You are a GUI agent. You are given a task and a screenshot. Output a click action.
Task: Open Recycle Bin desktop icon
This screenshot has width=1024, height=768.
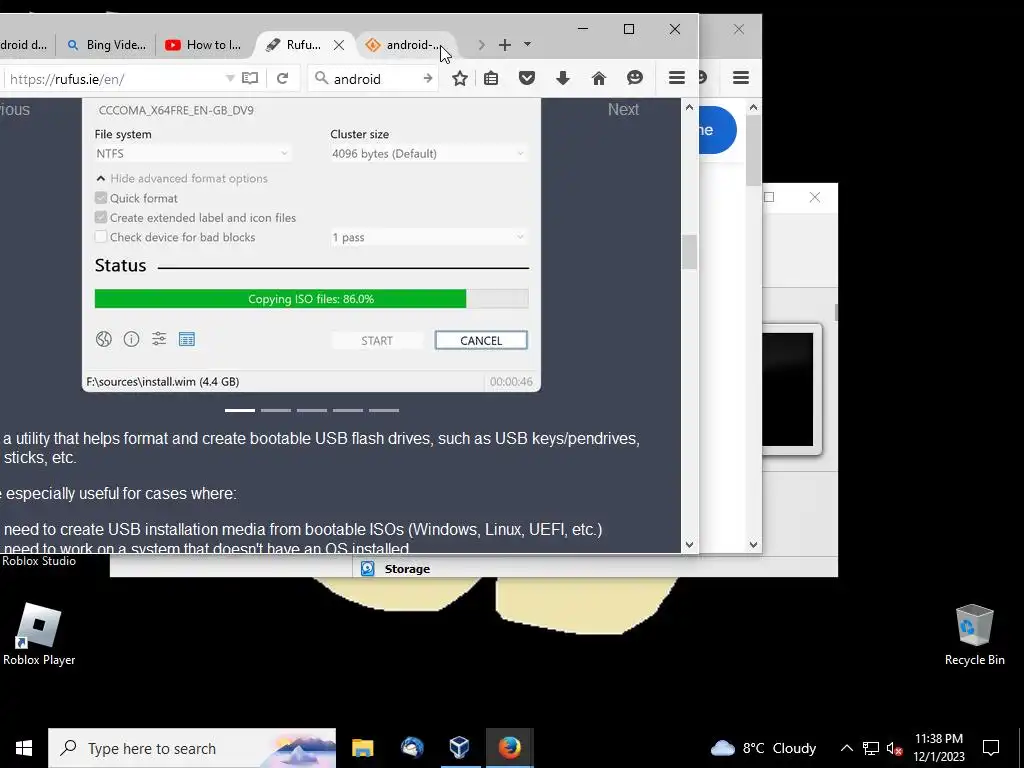click(974, 635)
